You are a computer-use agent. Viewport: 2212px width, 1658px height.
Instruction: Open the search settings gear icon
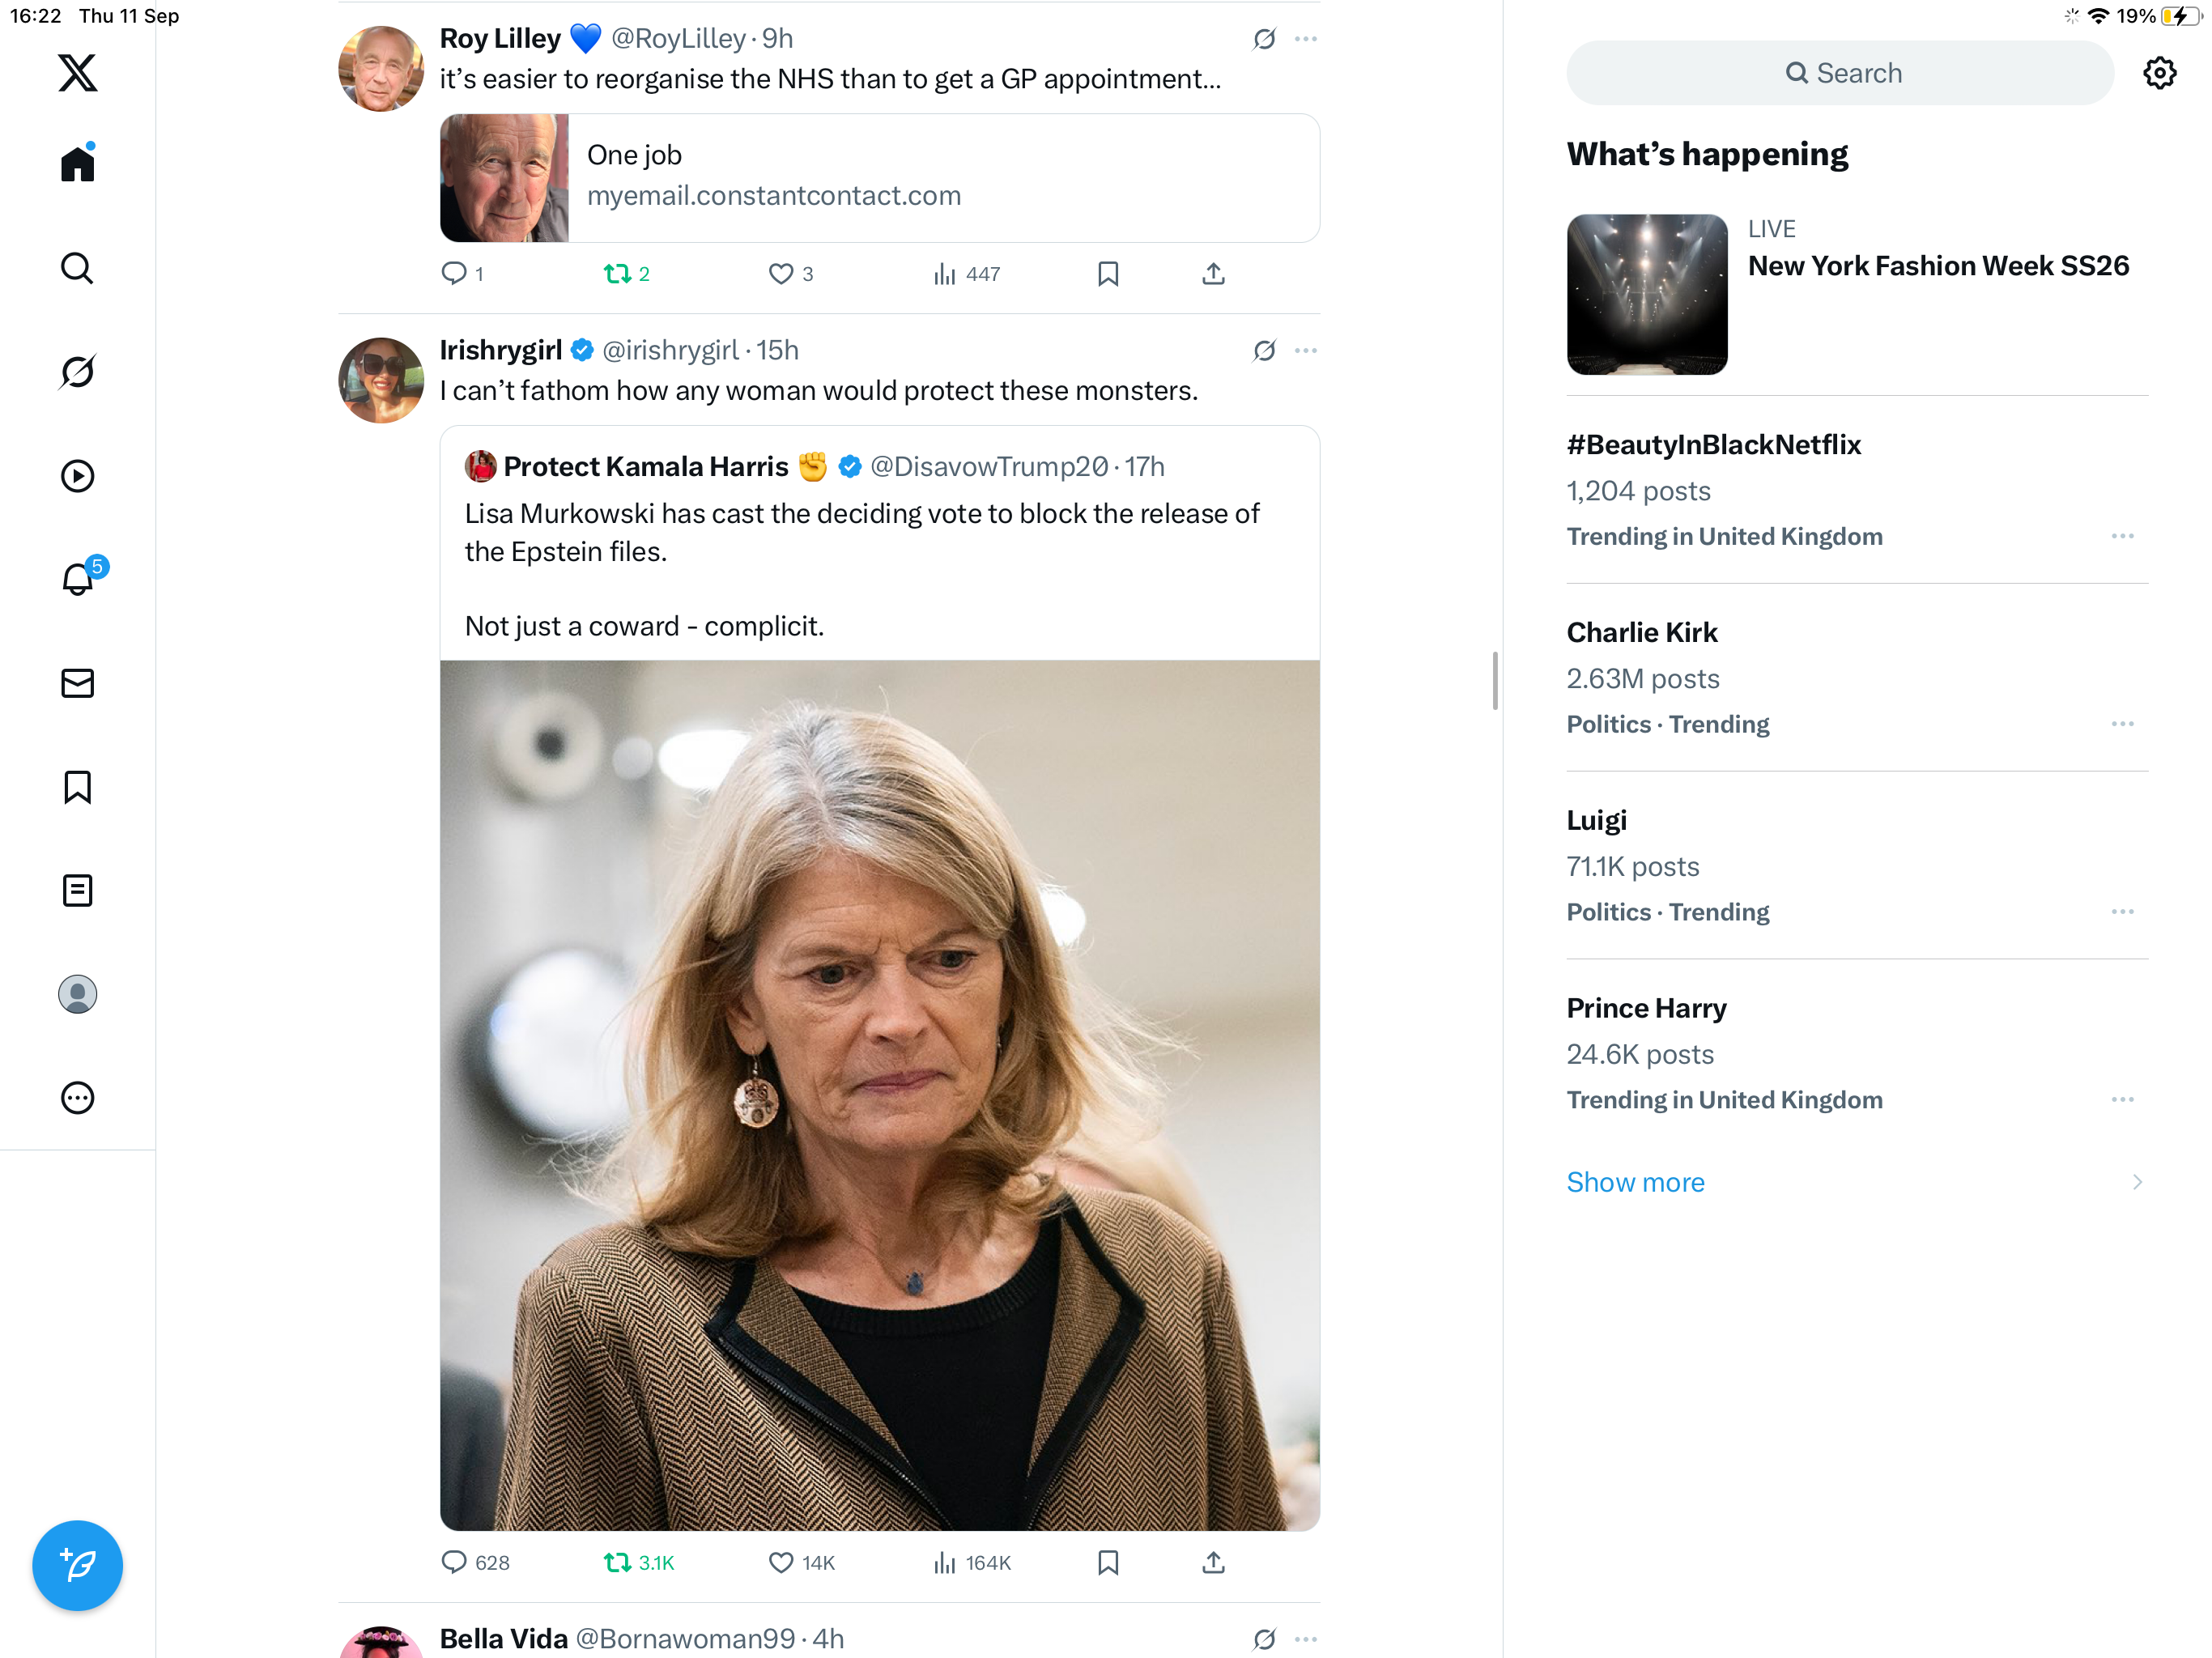[x=2159, y=73]
